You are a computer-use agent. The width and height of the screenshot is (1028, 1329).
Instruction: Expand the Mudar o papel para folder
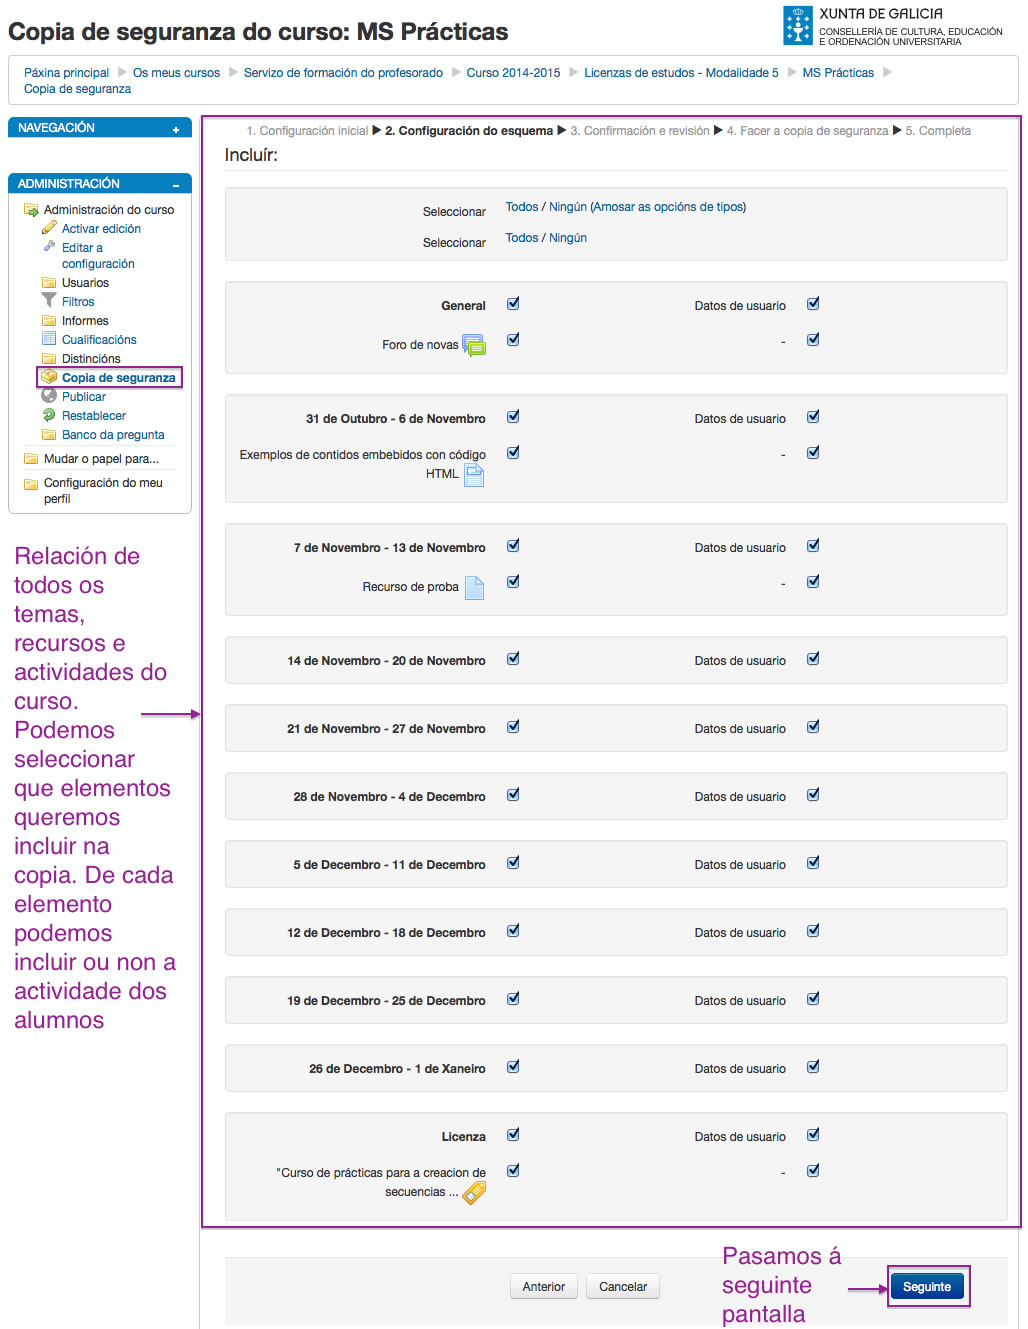click(30, 458)
